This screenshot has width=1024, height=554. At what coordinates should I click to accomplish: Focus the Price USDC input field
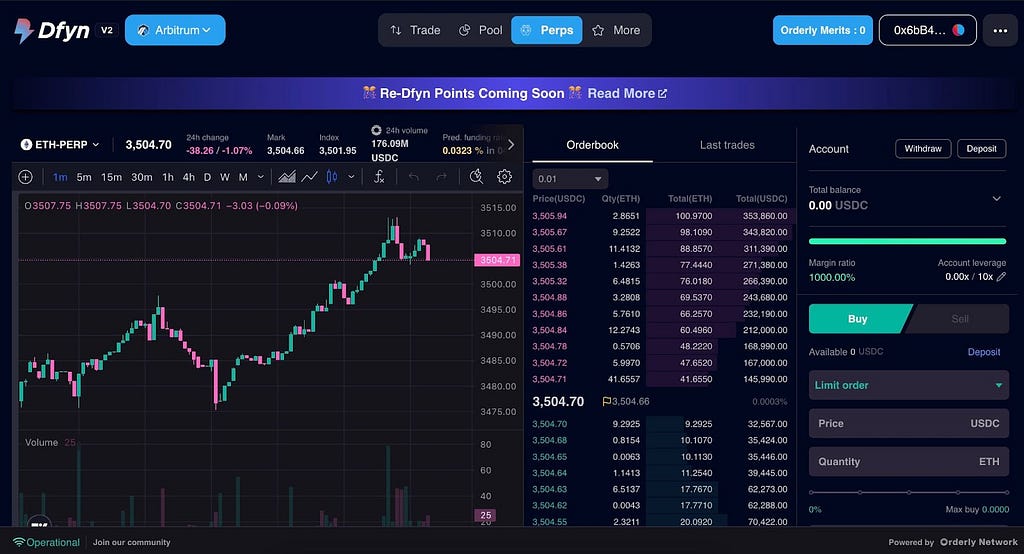click(x=908, y=423)
